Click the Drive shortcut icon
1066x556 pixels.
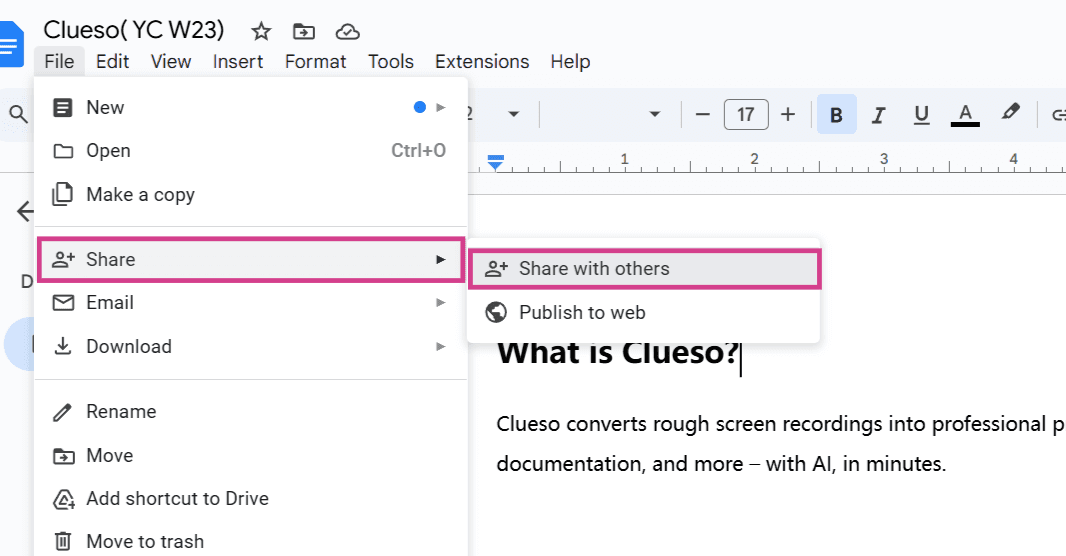click(x=63, y=499)
